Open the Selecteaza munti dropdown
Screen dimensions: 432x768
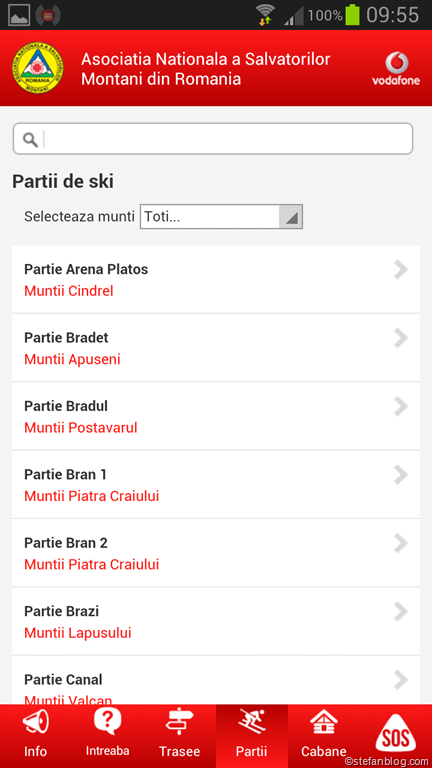[x=221, y=216]
